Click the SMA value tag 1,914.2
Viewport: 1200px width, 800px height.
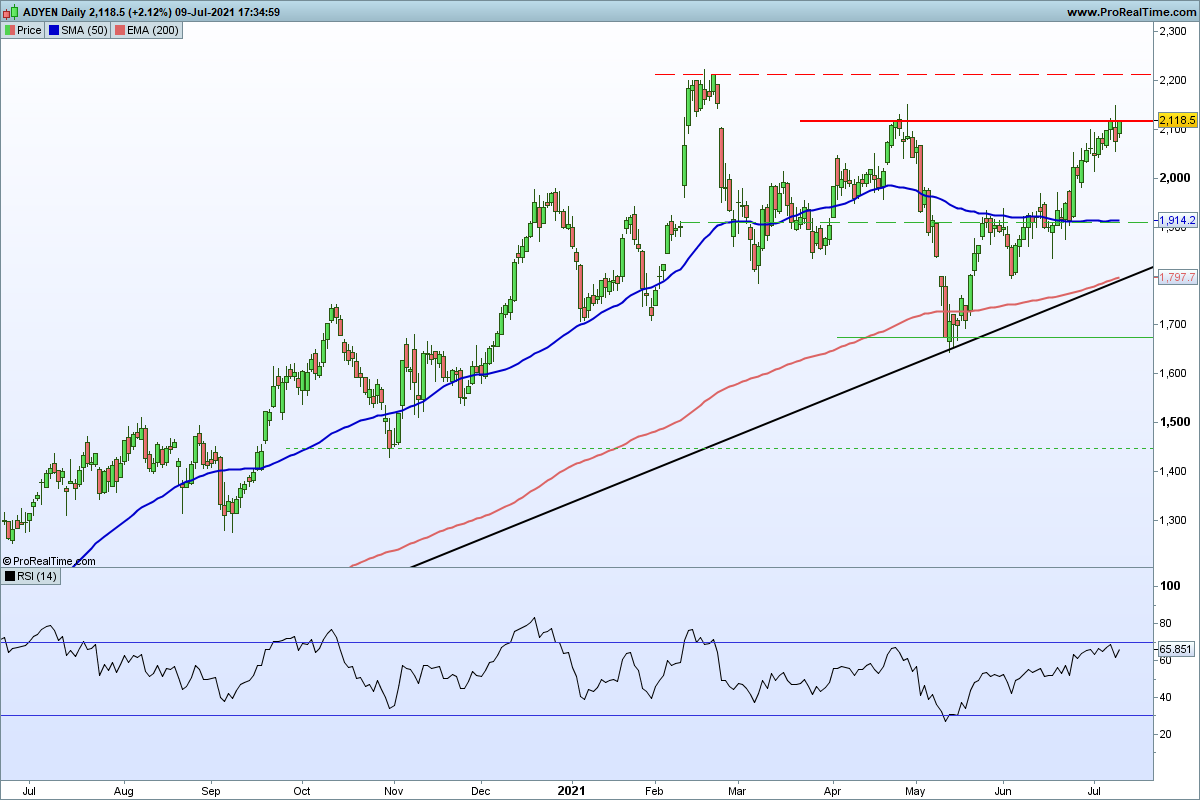(1177, 220)
